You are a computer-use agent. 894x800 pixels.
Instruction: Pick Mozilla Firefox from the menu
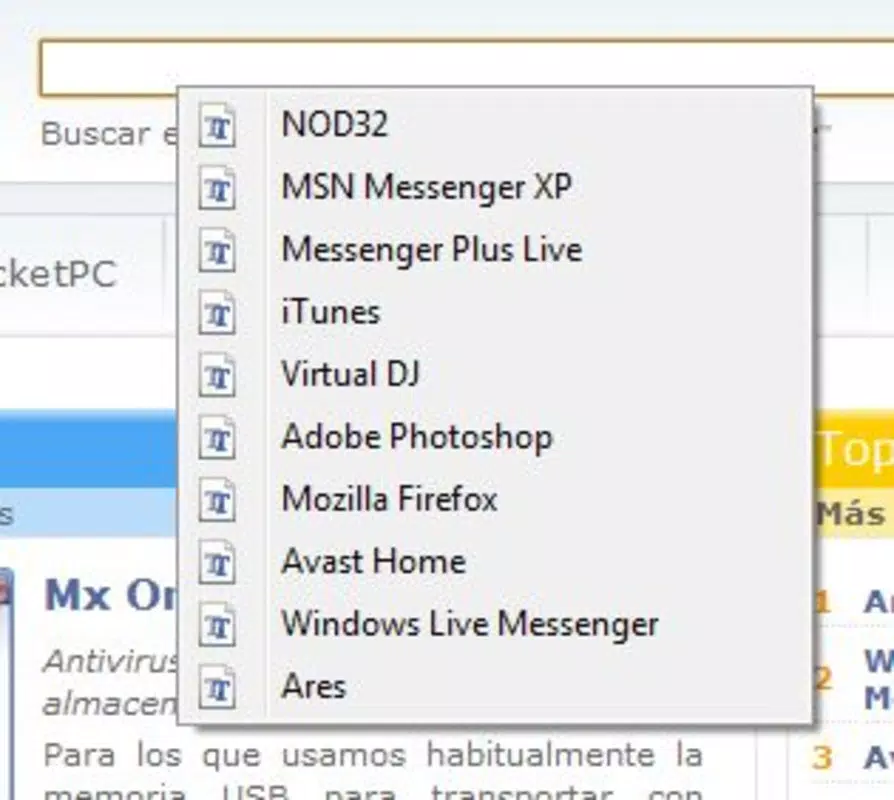click(495, 500)
